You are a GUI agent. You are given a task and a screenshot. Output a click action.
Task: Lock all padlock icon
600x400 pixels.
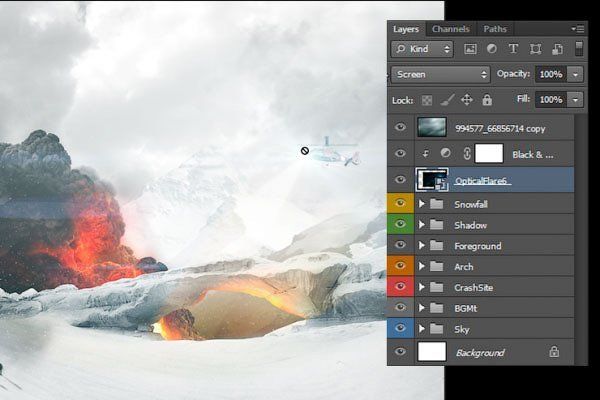(487, 100)
